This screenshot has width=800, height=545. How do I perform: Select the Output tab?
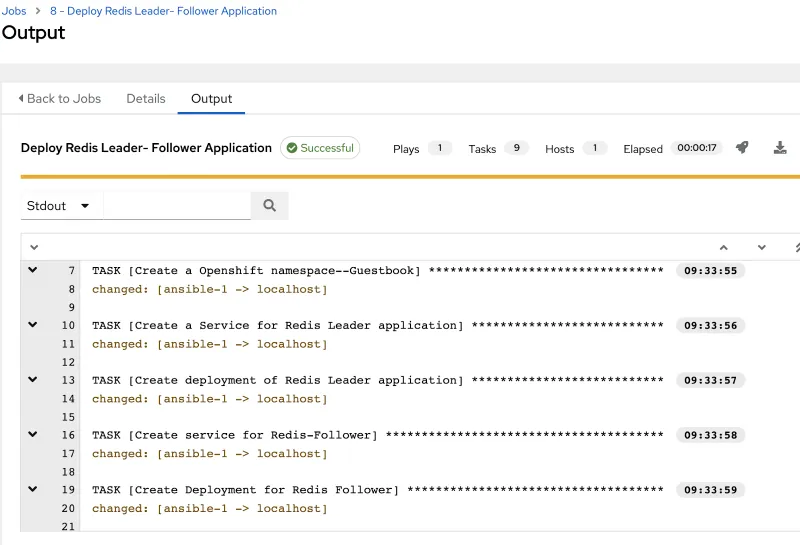click(211, 99)
